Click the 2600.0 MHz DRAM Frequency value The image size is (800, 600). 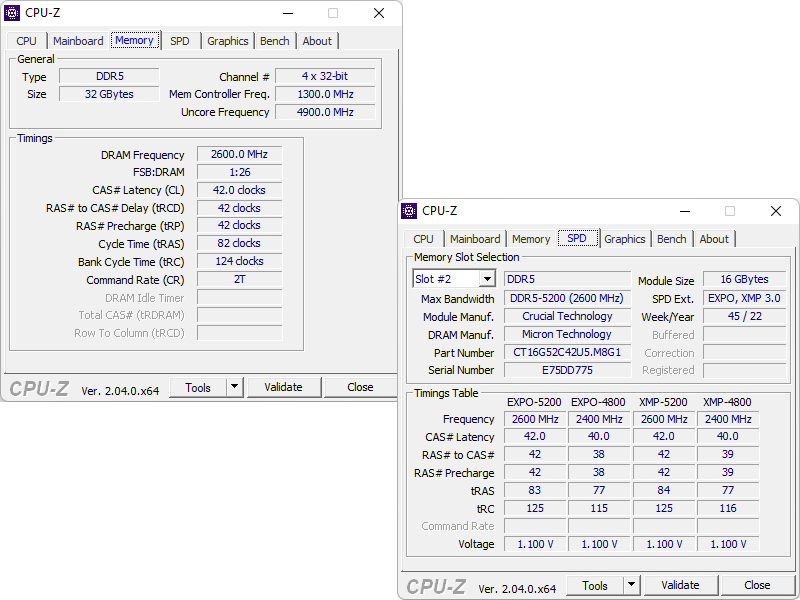point(239,154)
